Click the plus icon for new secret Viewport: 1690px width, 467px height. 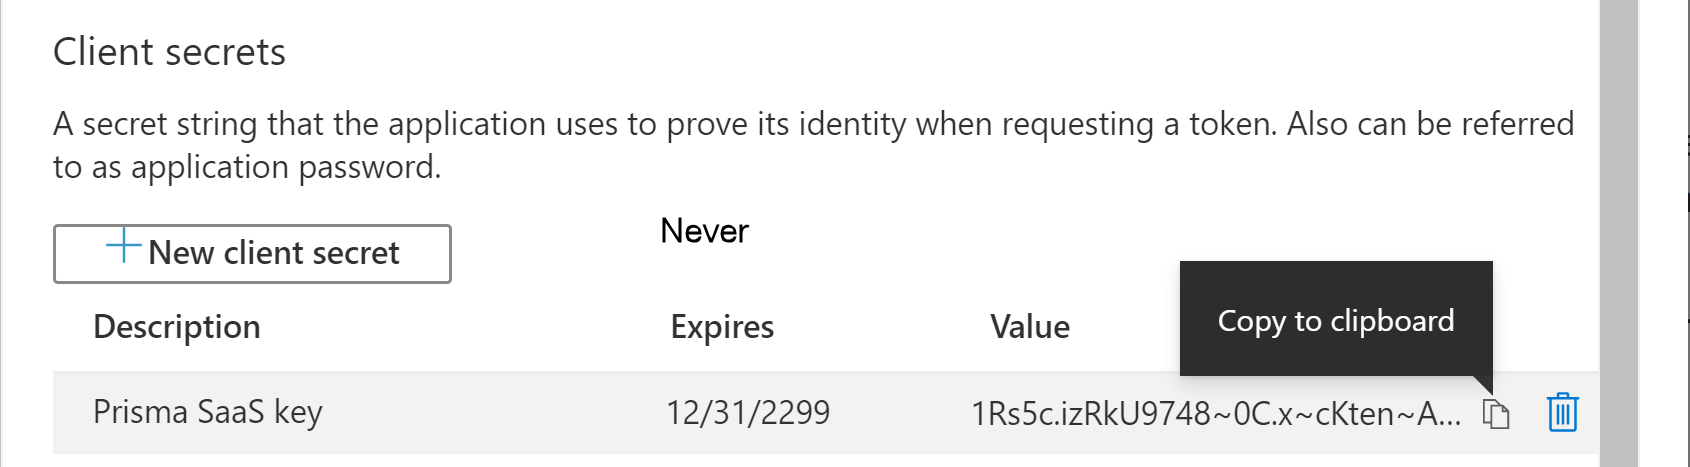tap(123, 245)
